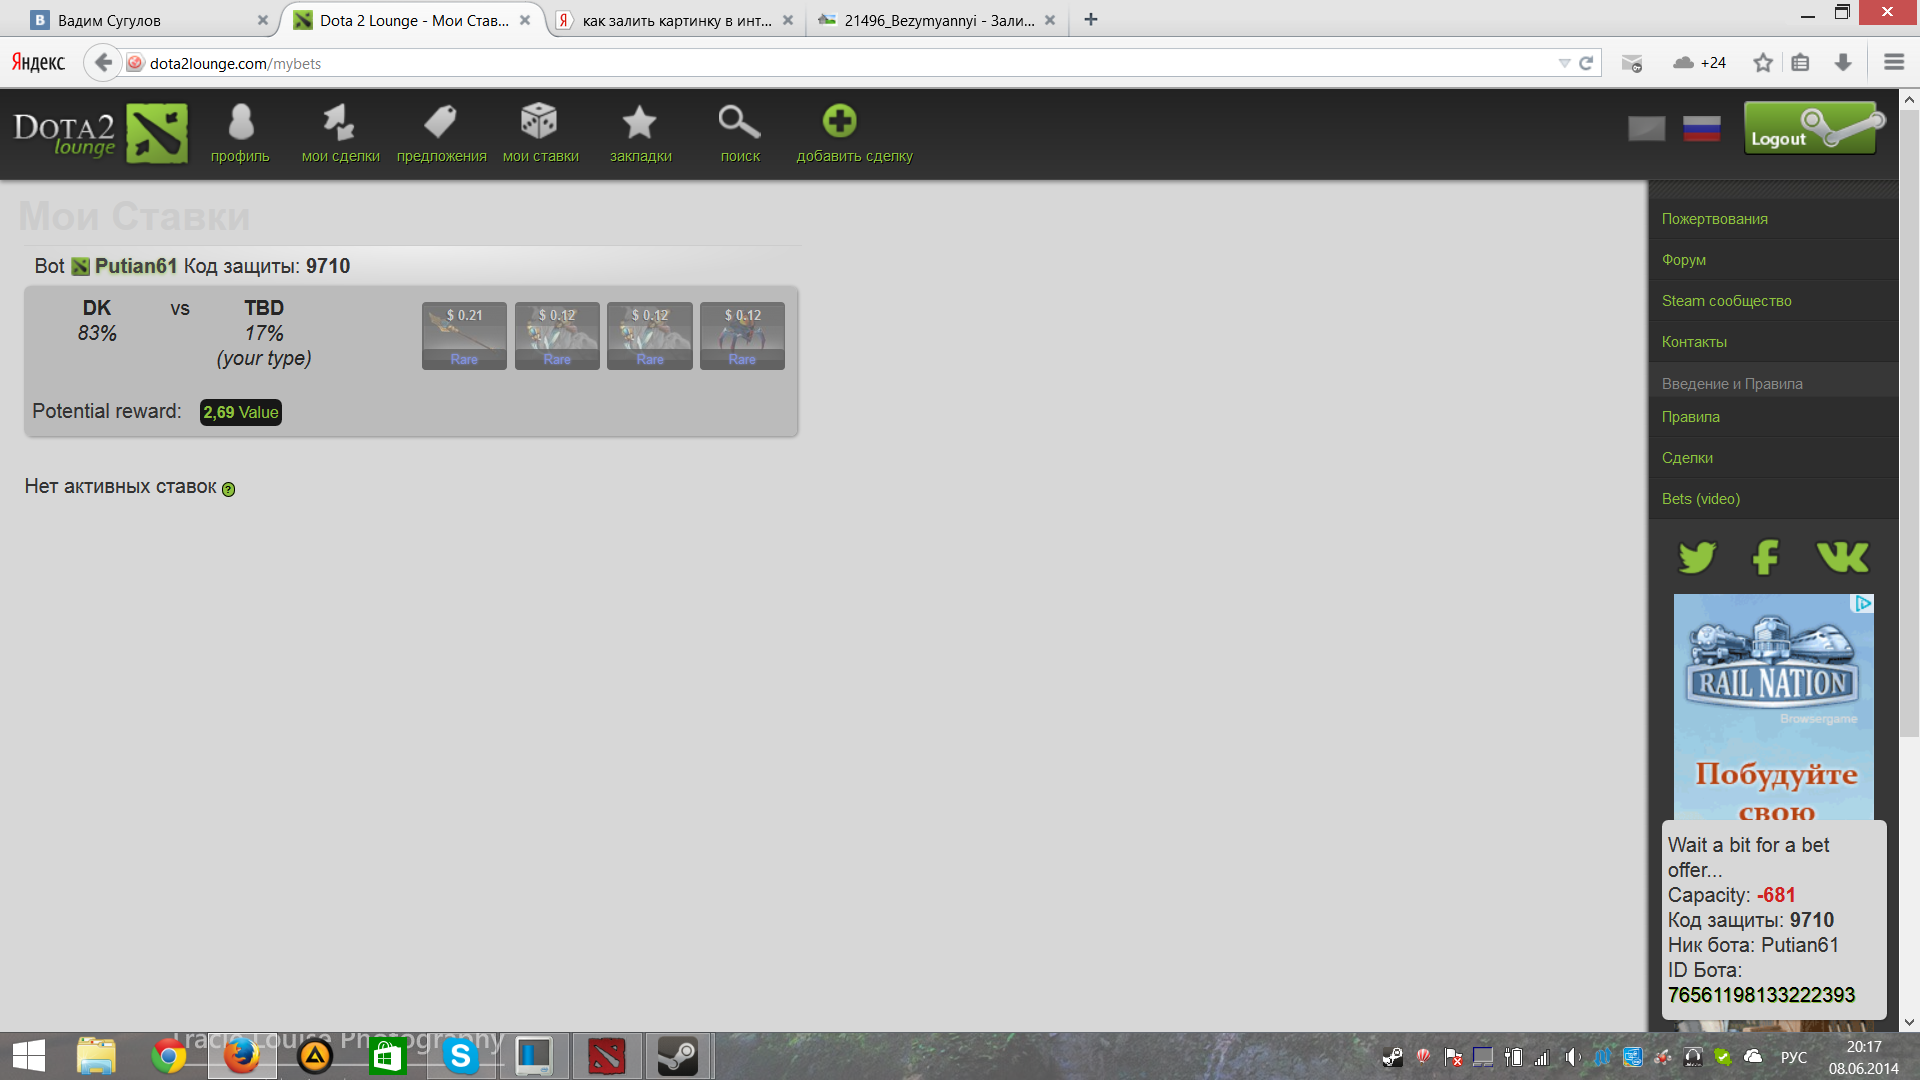Click the закладки star icon
This screenshot has width=1920, height=1080.
(640, 123)
